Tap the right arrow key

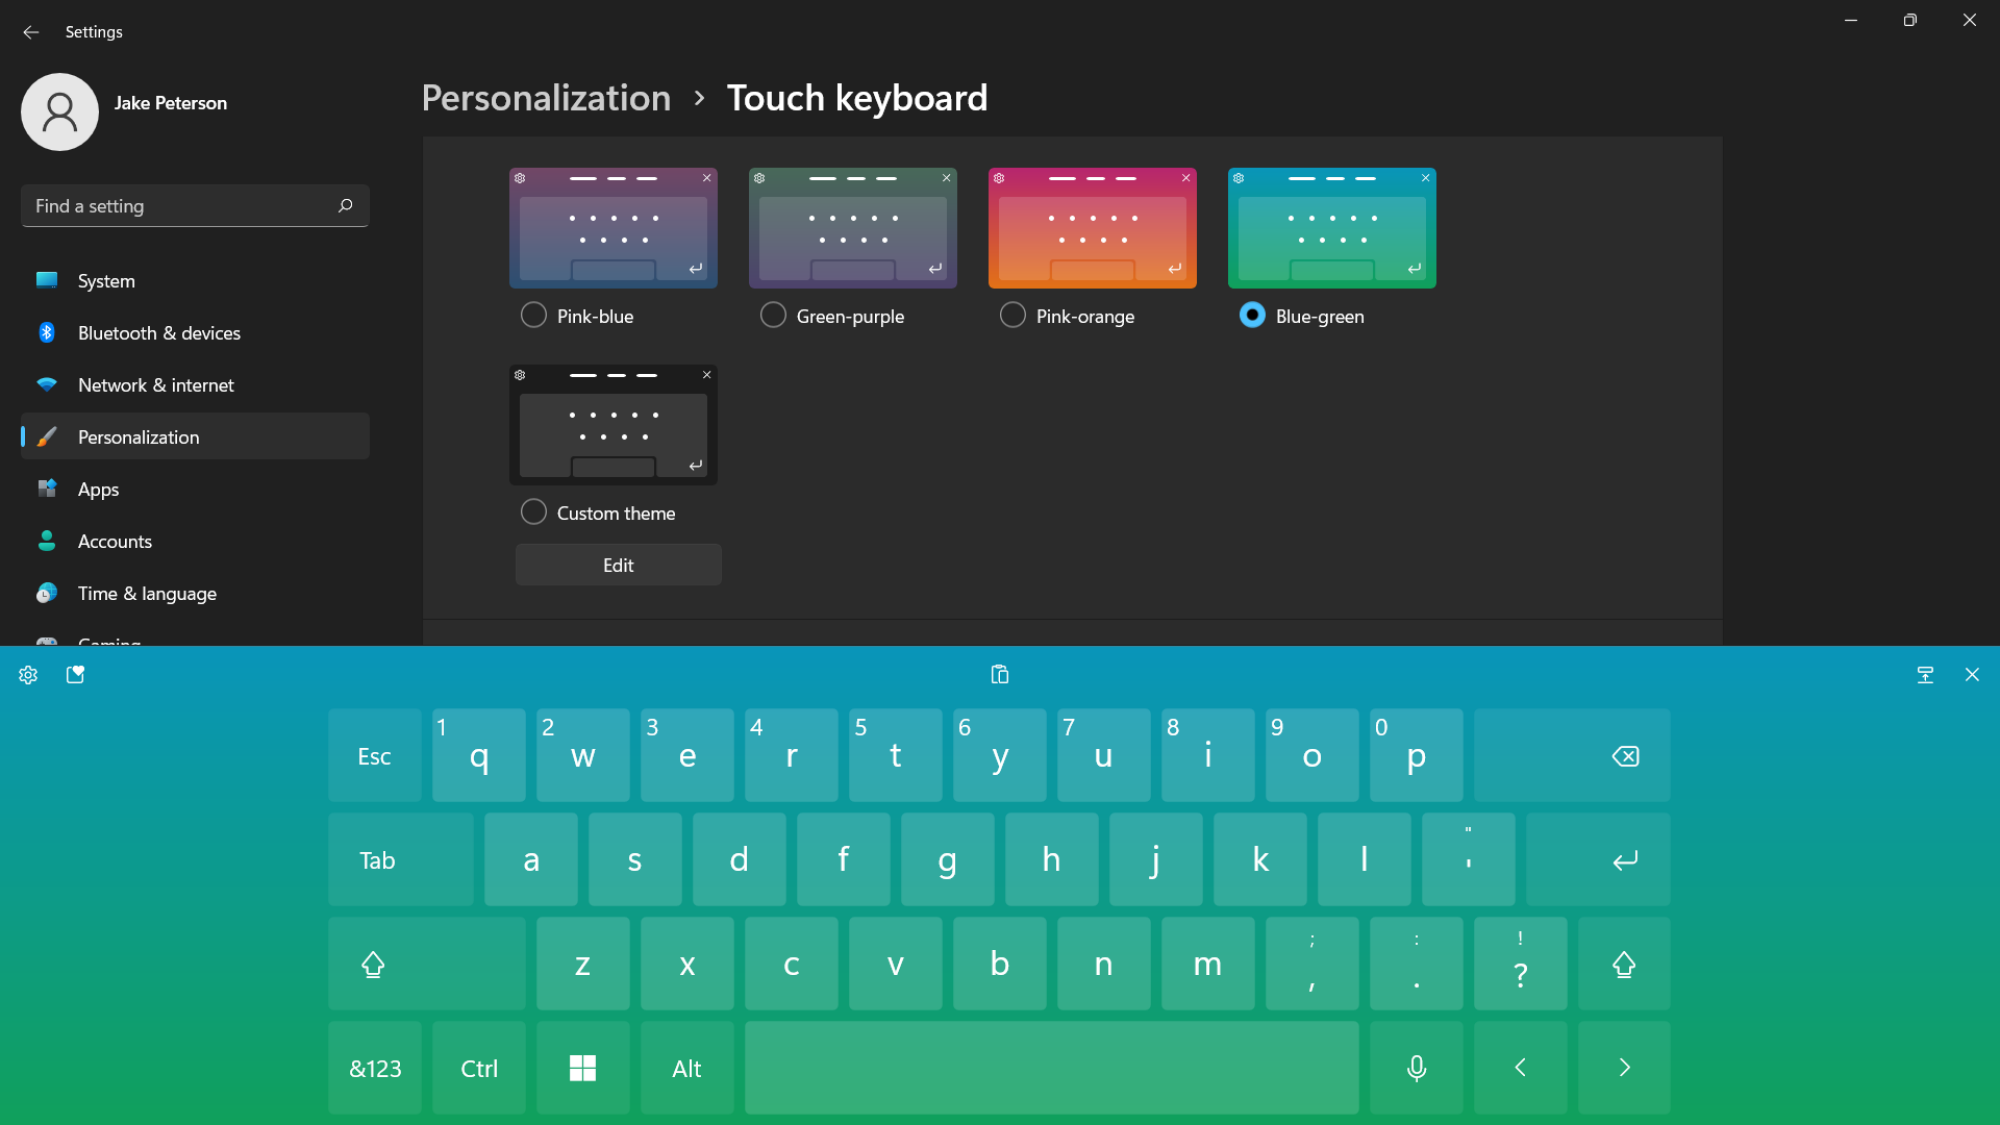coord(1624,1068)
